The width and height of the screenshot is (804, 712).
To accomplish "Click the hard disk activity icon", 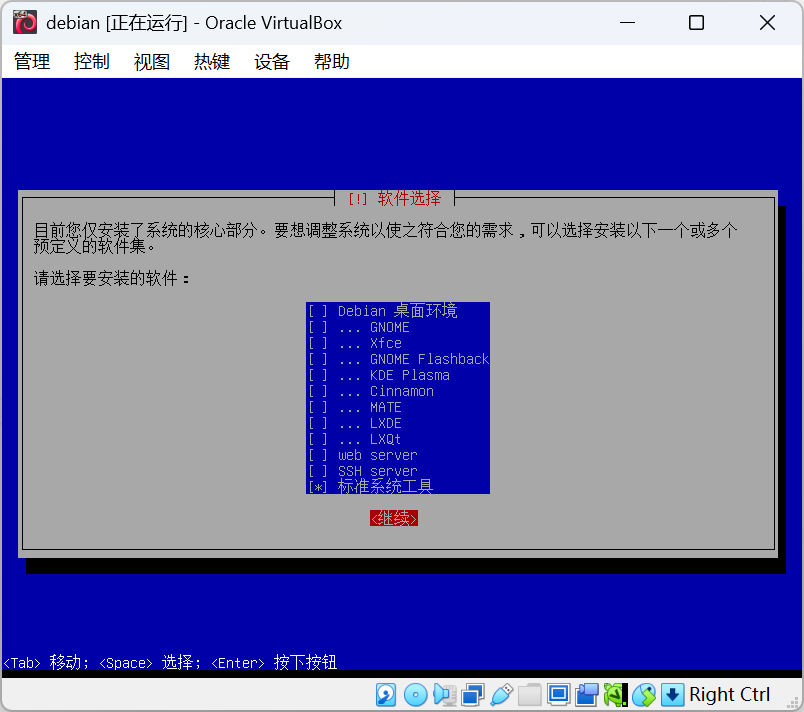I will 386,695.
